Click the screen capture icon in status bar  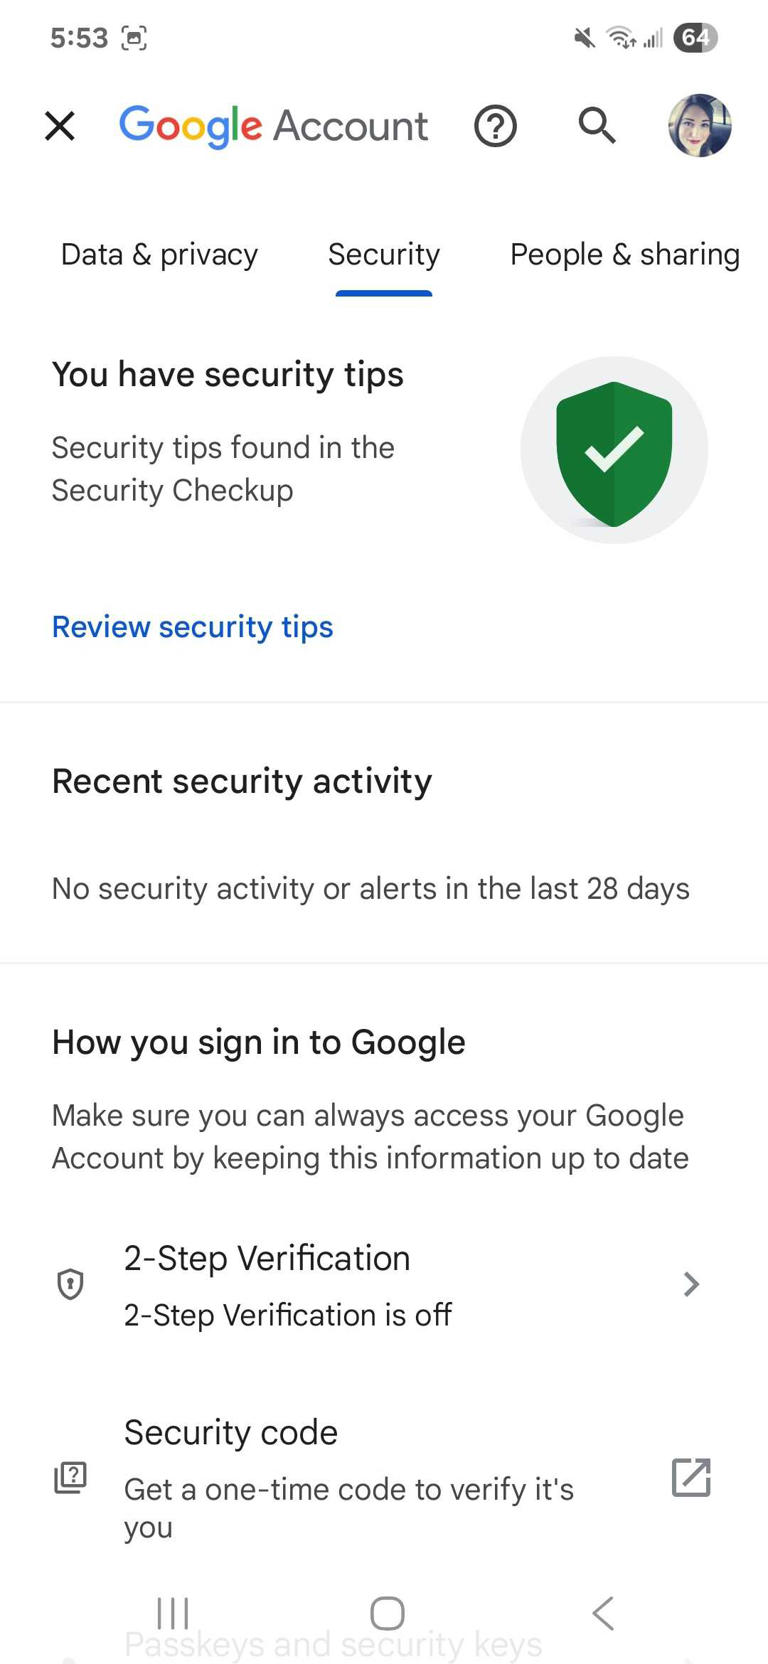(x=135, y=37)
